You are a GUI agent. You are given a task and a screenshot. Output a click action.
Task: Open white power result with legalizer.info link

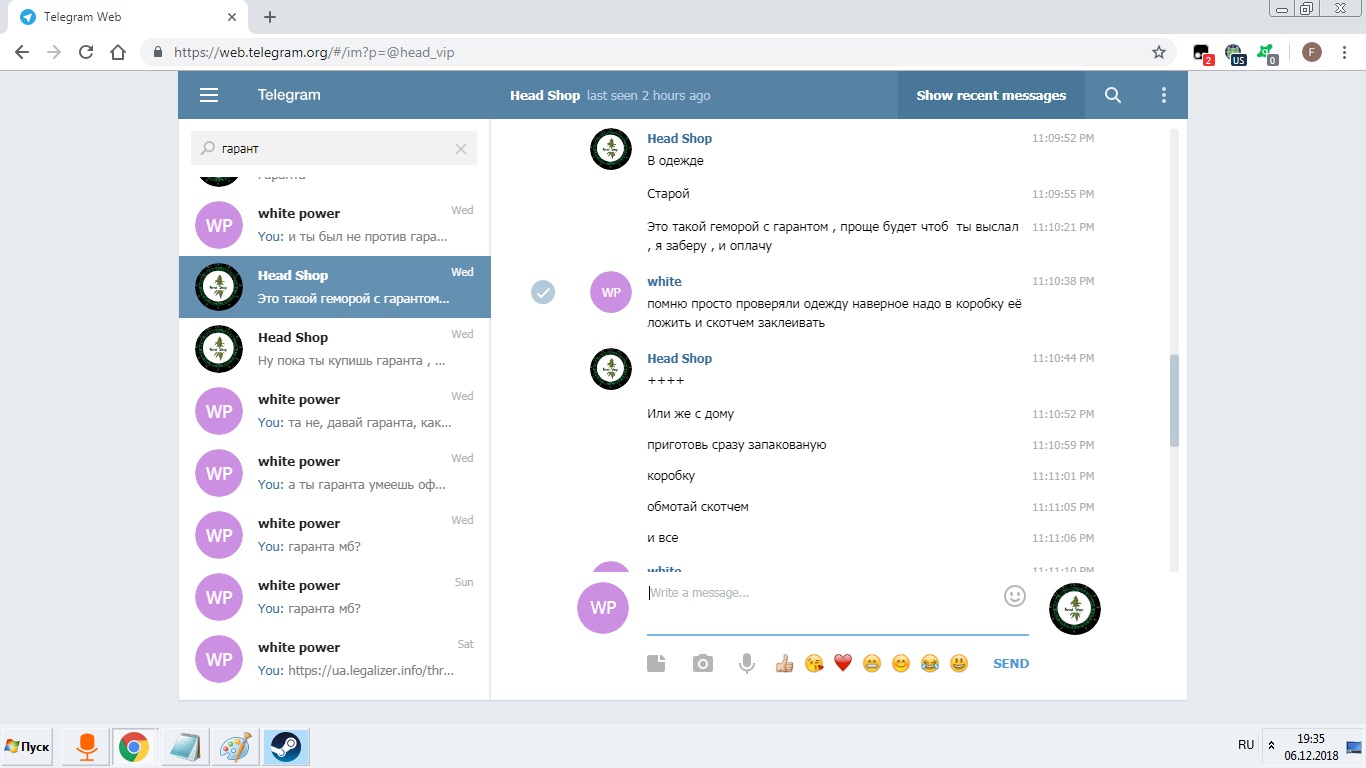click(335, 659)
